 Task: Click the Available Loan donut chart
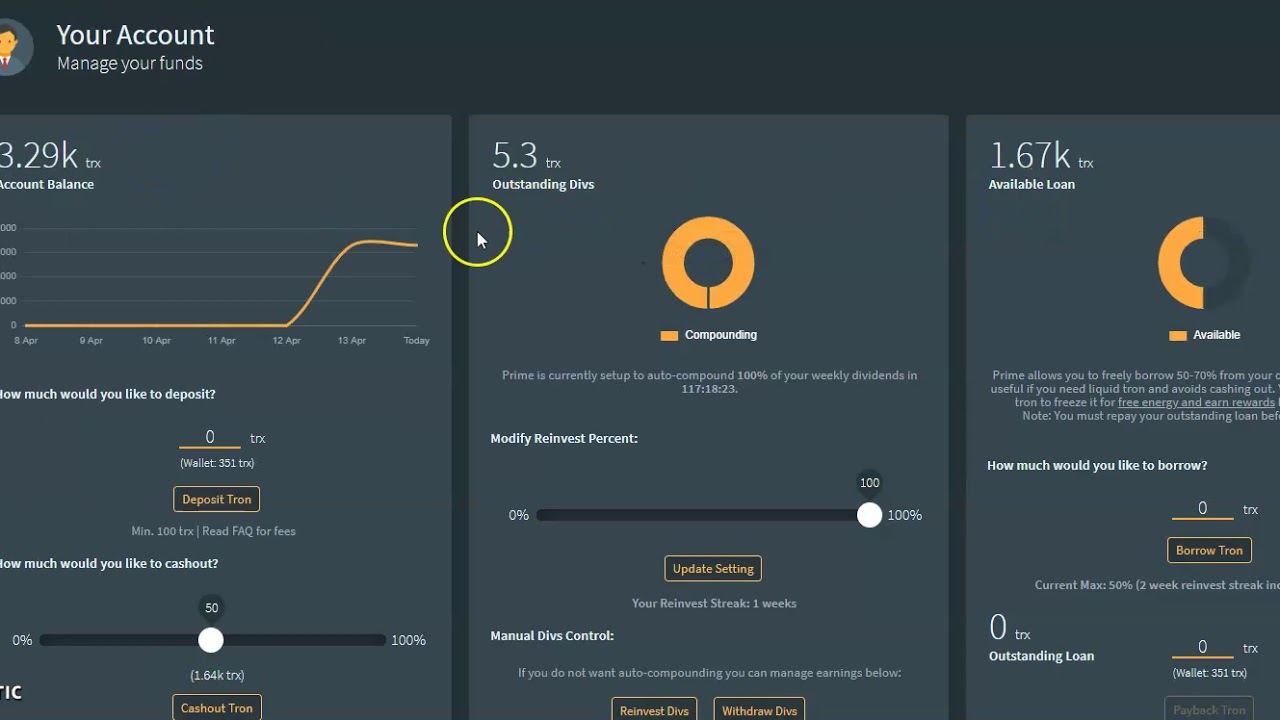[1204, 263]
